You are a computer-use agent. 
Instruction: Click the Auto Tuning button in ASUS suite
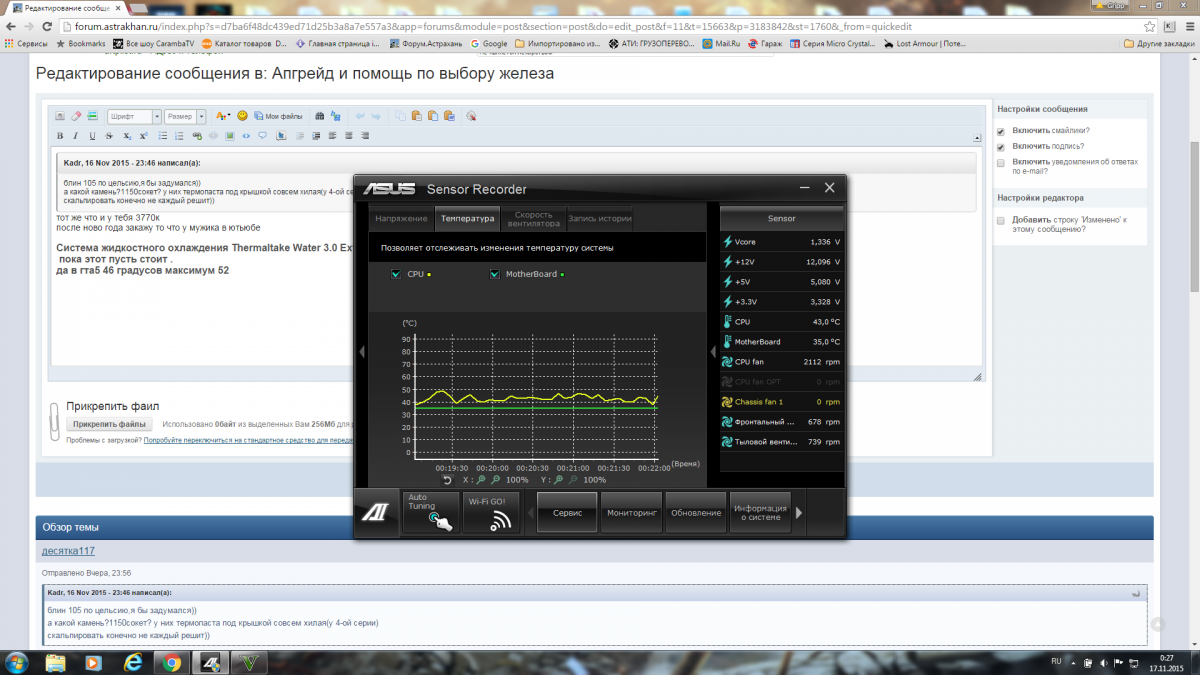[x=430, y=512]
